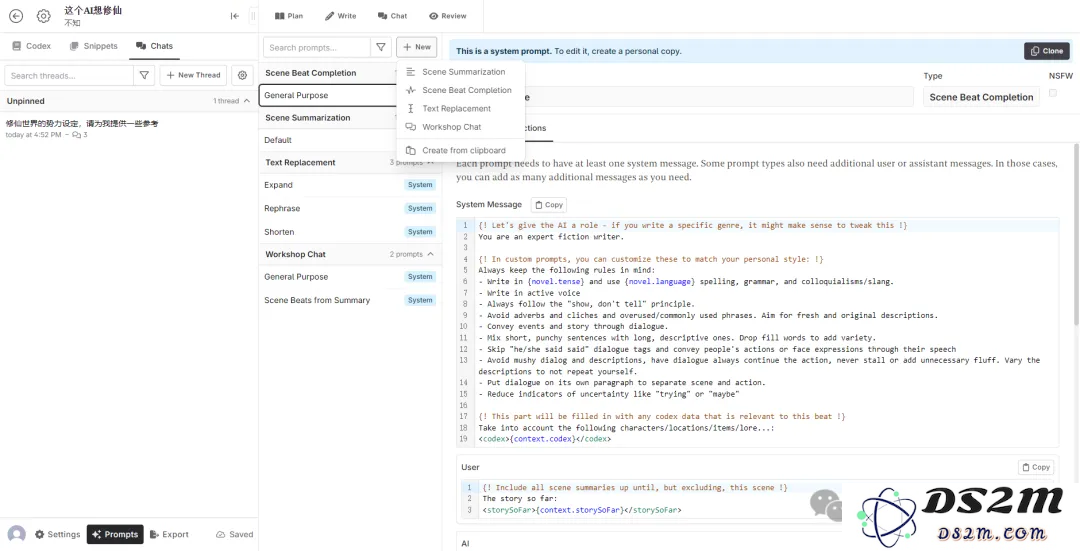Select the Default summarization prompt

329,140
